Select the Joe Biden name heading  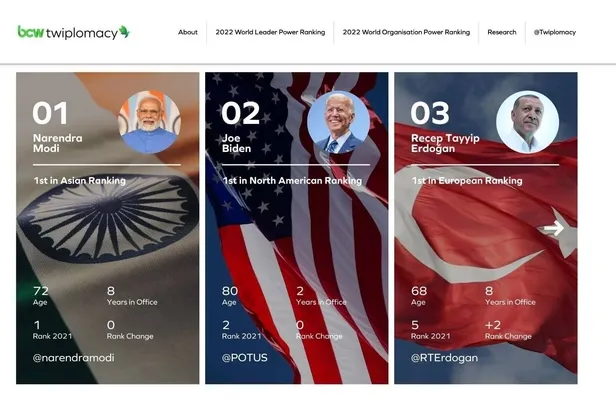(x=236, y=143)
